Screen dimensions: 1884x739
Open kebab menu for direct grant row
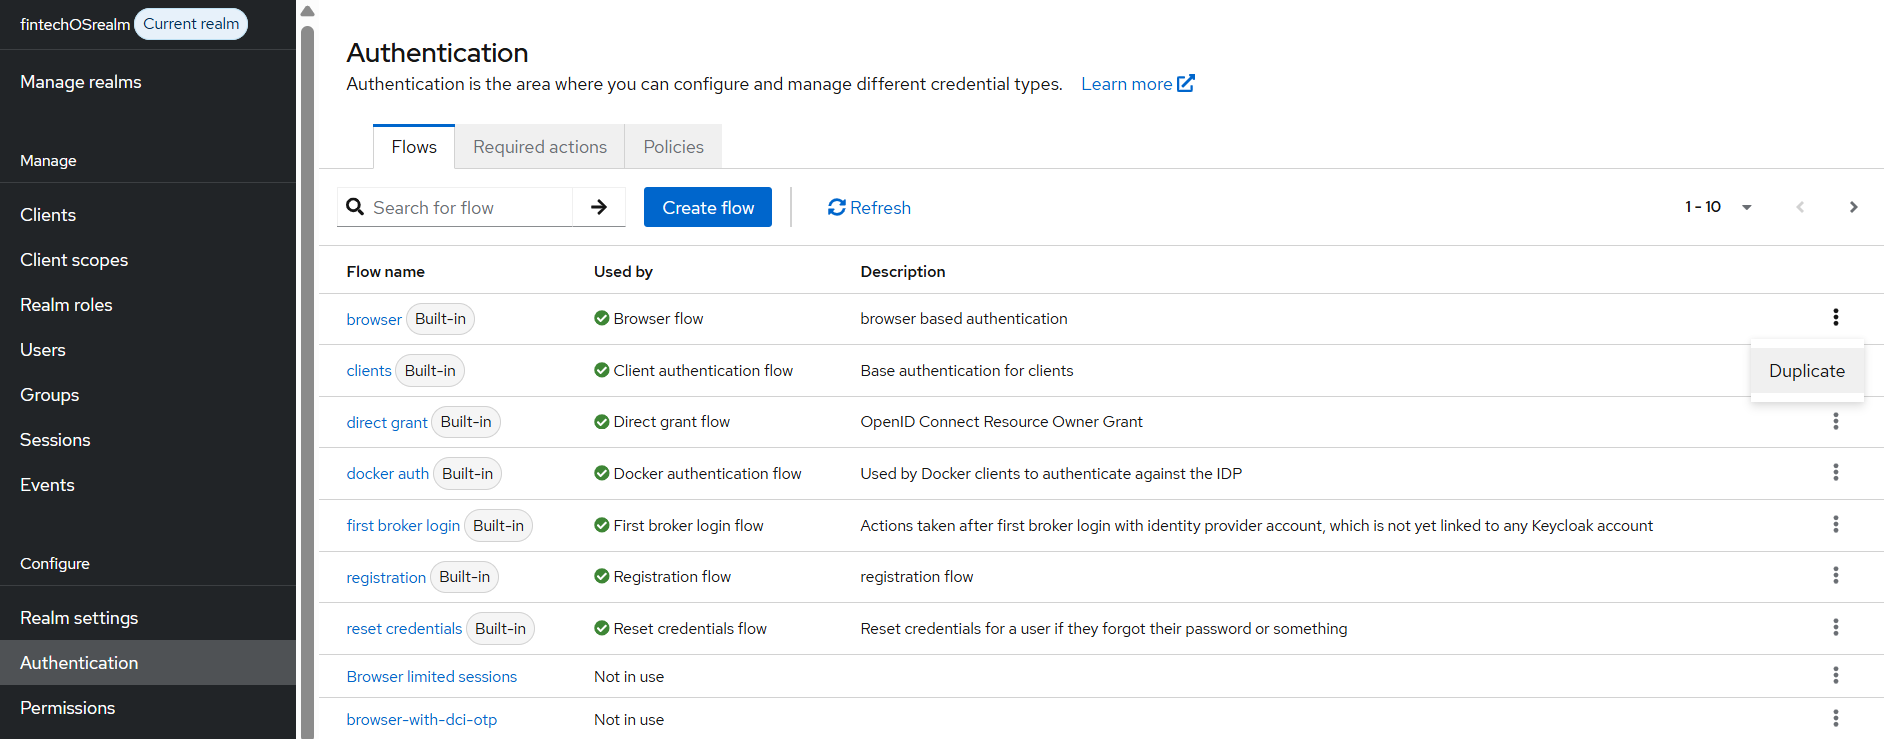(x=1835, y=421)
